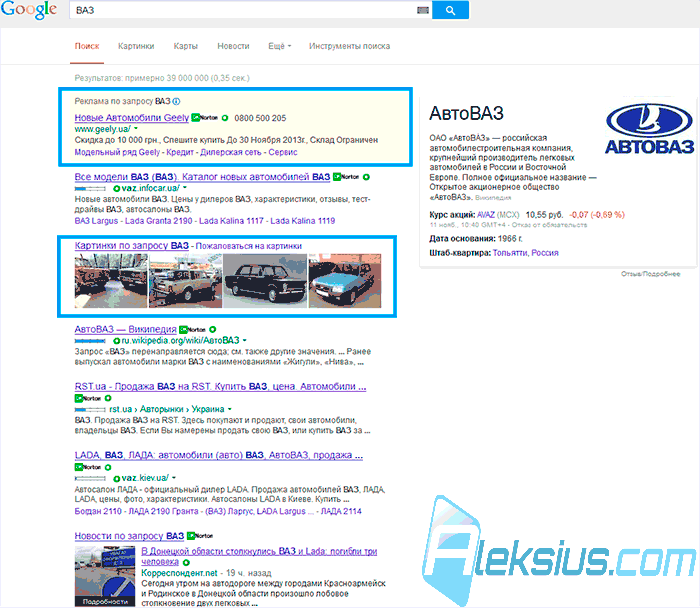Viewport: 700px width, 608px height.
Task: Click into the search field containing ВАЗ
Action: [243, 10]
